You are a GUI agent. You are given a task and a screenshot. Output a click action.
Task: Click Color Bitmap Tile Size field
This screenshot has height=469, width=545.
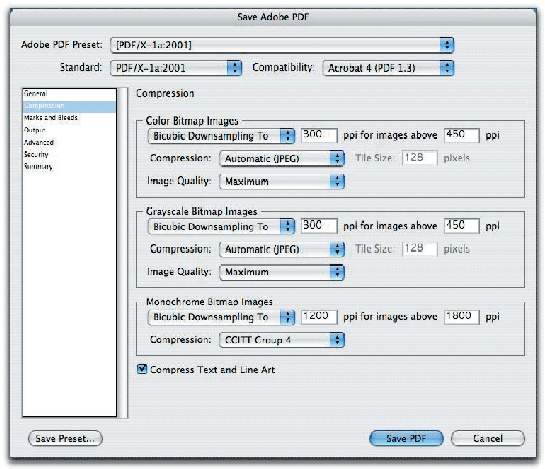[x=420, y=158]
